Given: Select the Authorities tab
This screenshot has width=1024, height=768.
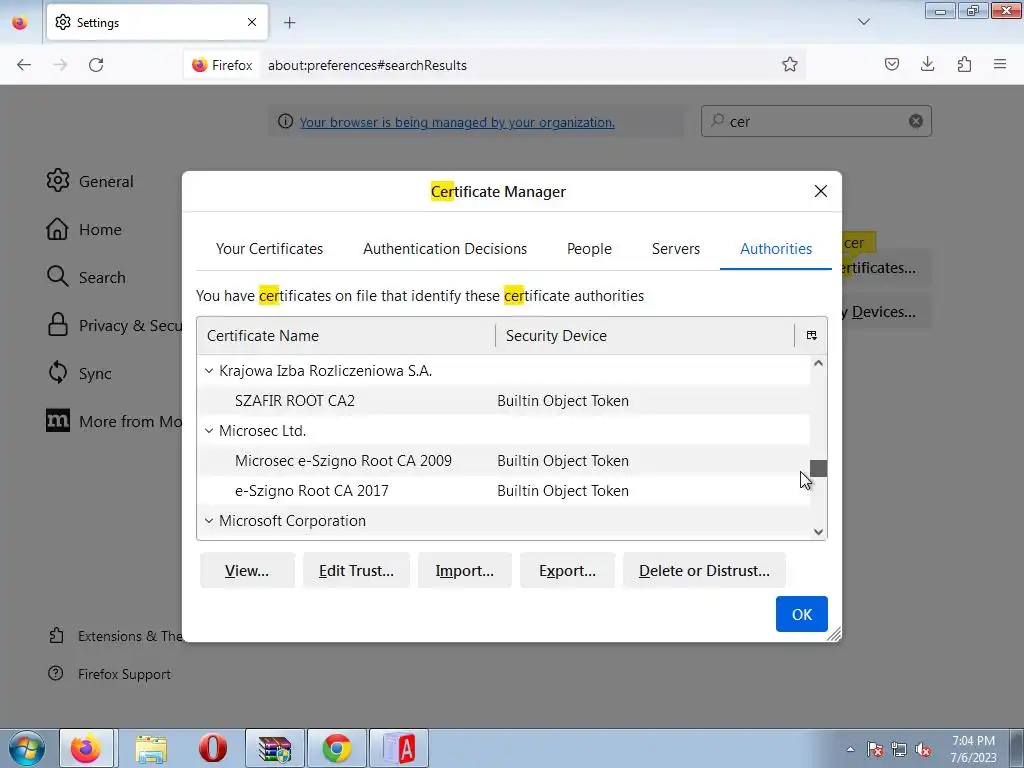Looking at the screenshot, I should pos(776,249).
